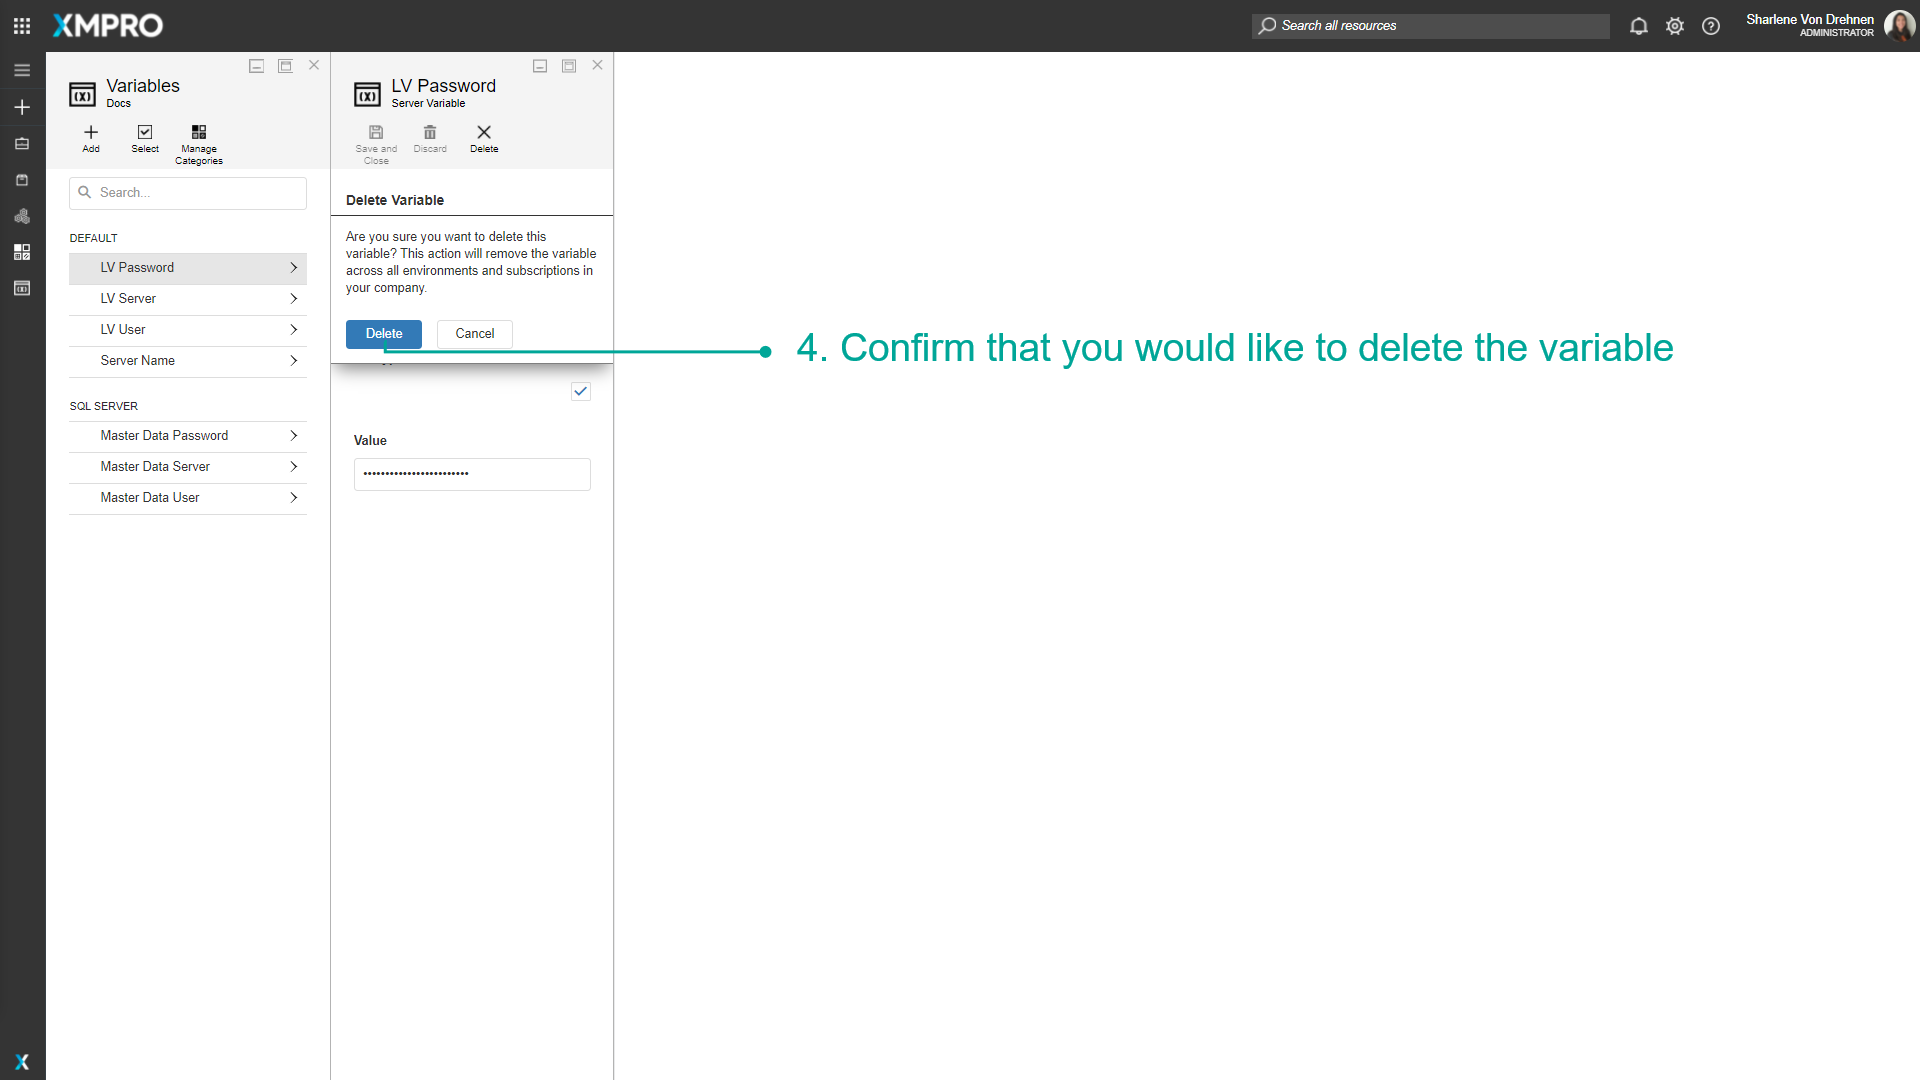Click the Discard trash icon
The height and width of the screenshot is (1080, 1920).
[x=430, y=131]
